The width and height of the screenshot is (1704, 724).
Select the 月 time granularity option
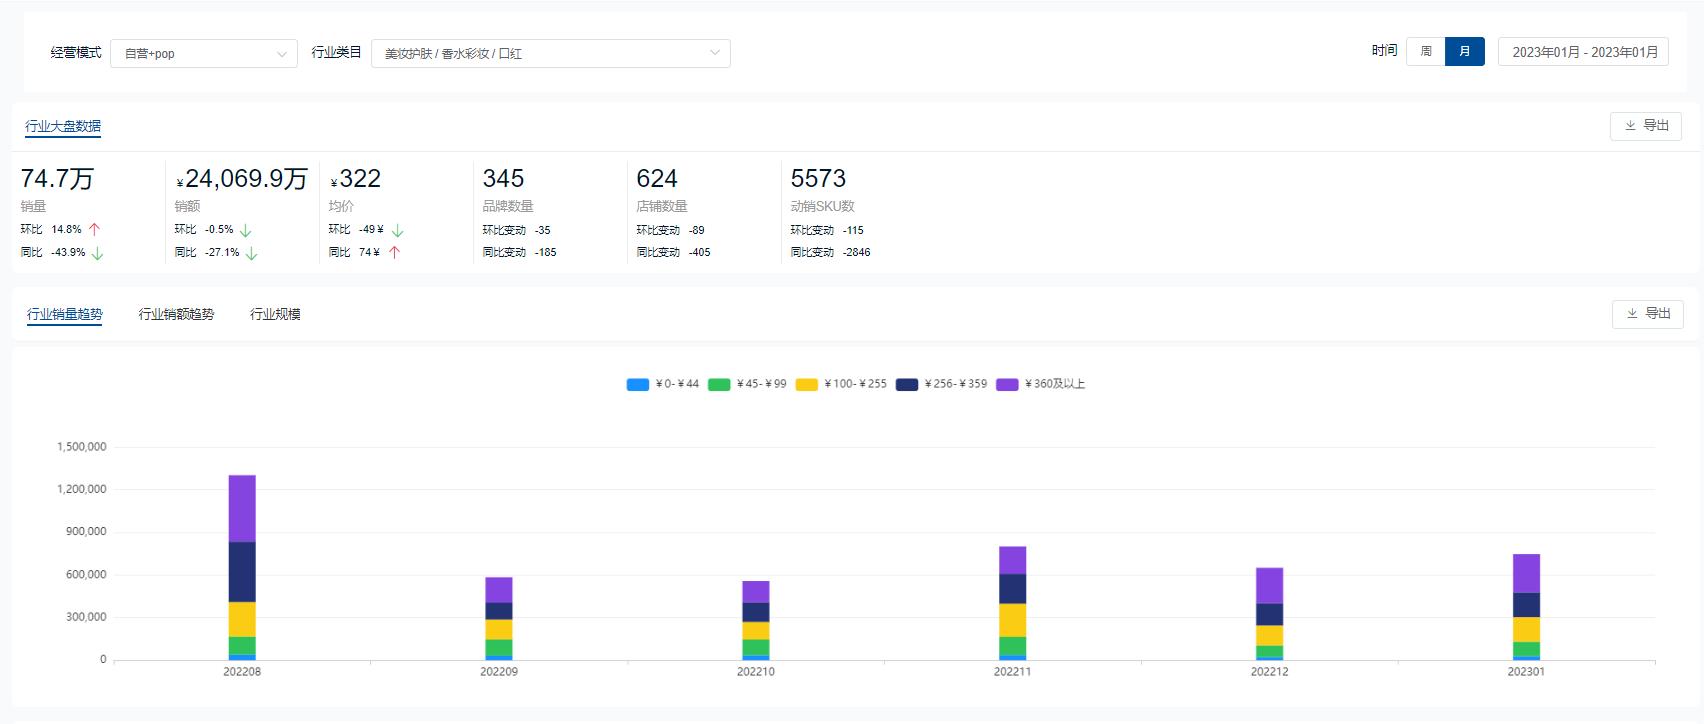[1465, 51]
